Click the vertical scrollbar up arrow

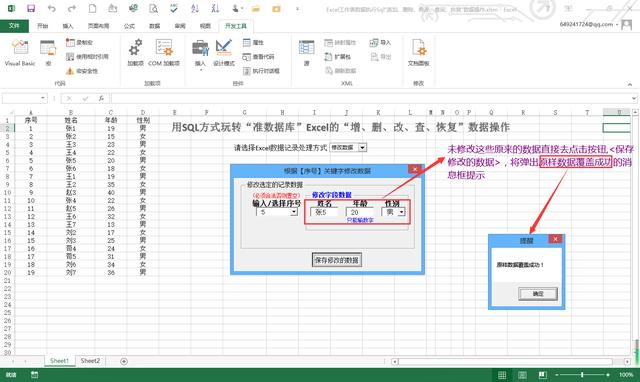click(x=635, y=112)
